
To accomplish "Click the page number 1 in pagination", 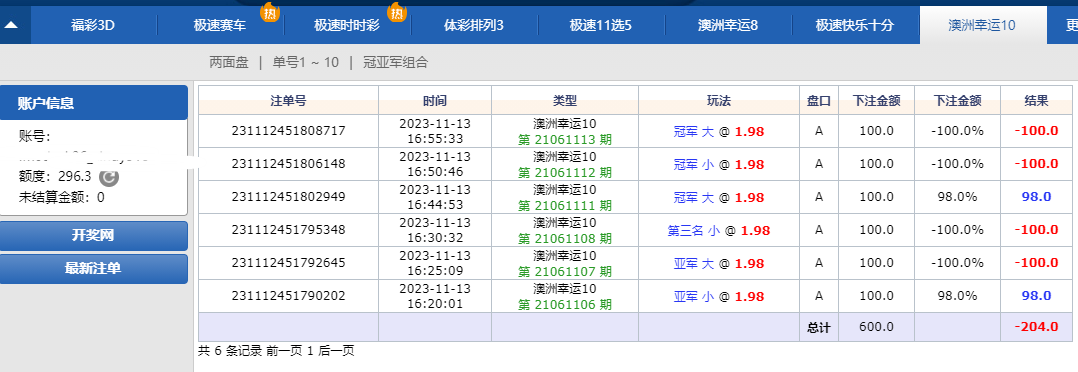I will [x=310, y=351].
